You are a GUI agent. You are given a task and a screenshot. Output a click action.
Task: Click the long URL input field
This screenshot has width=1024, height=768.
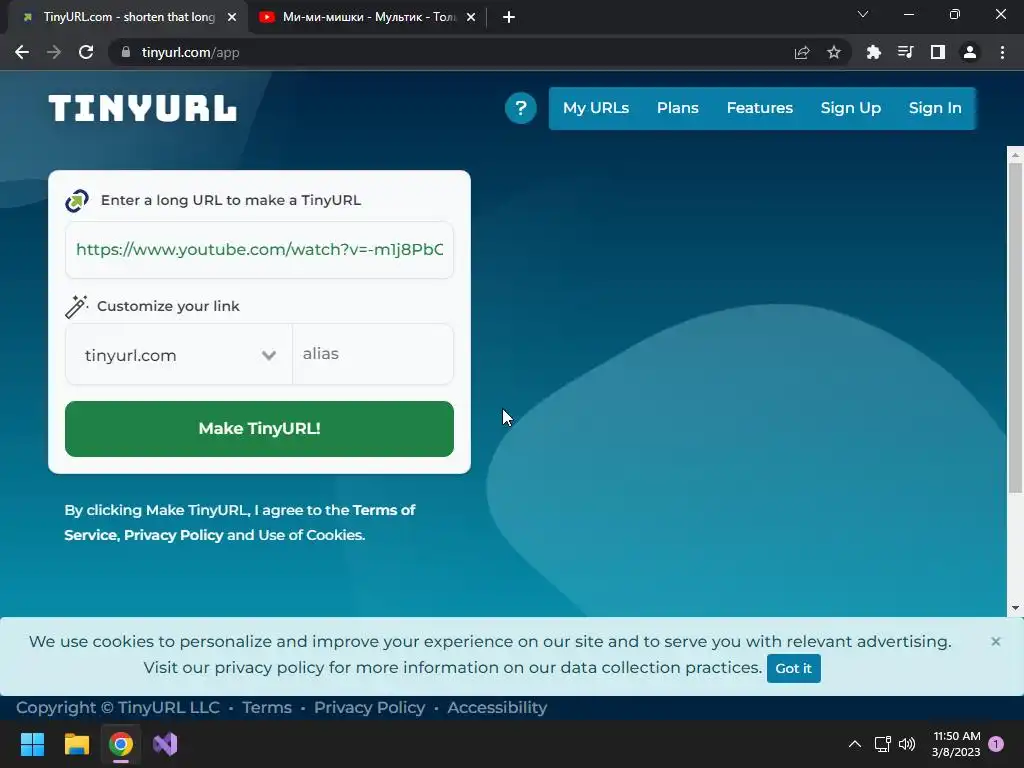259,249
